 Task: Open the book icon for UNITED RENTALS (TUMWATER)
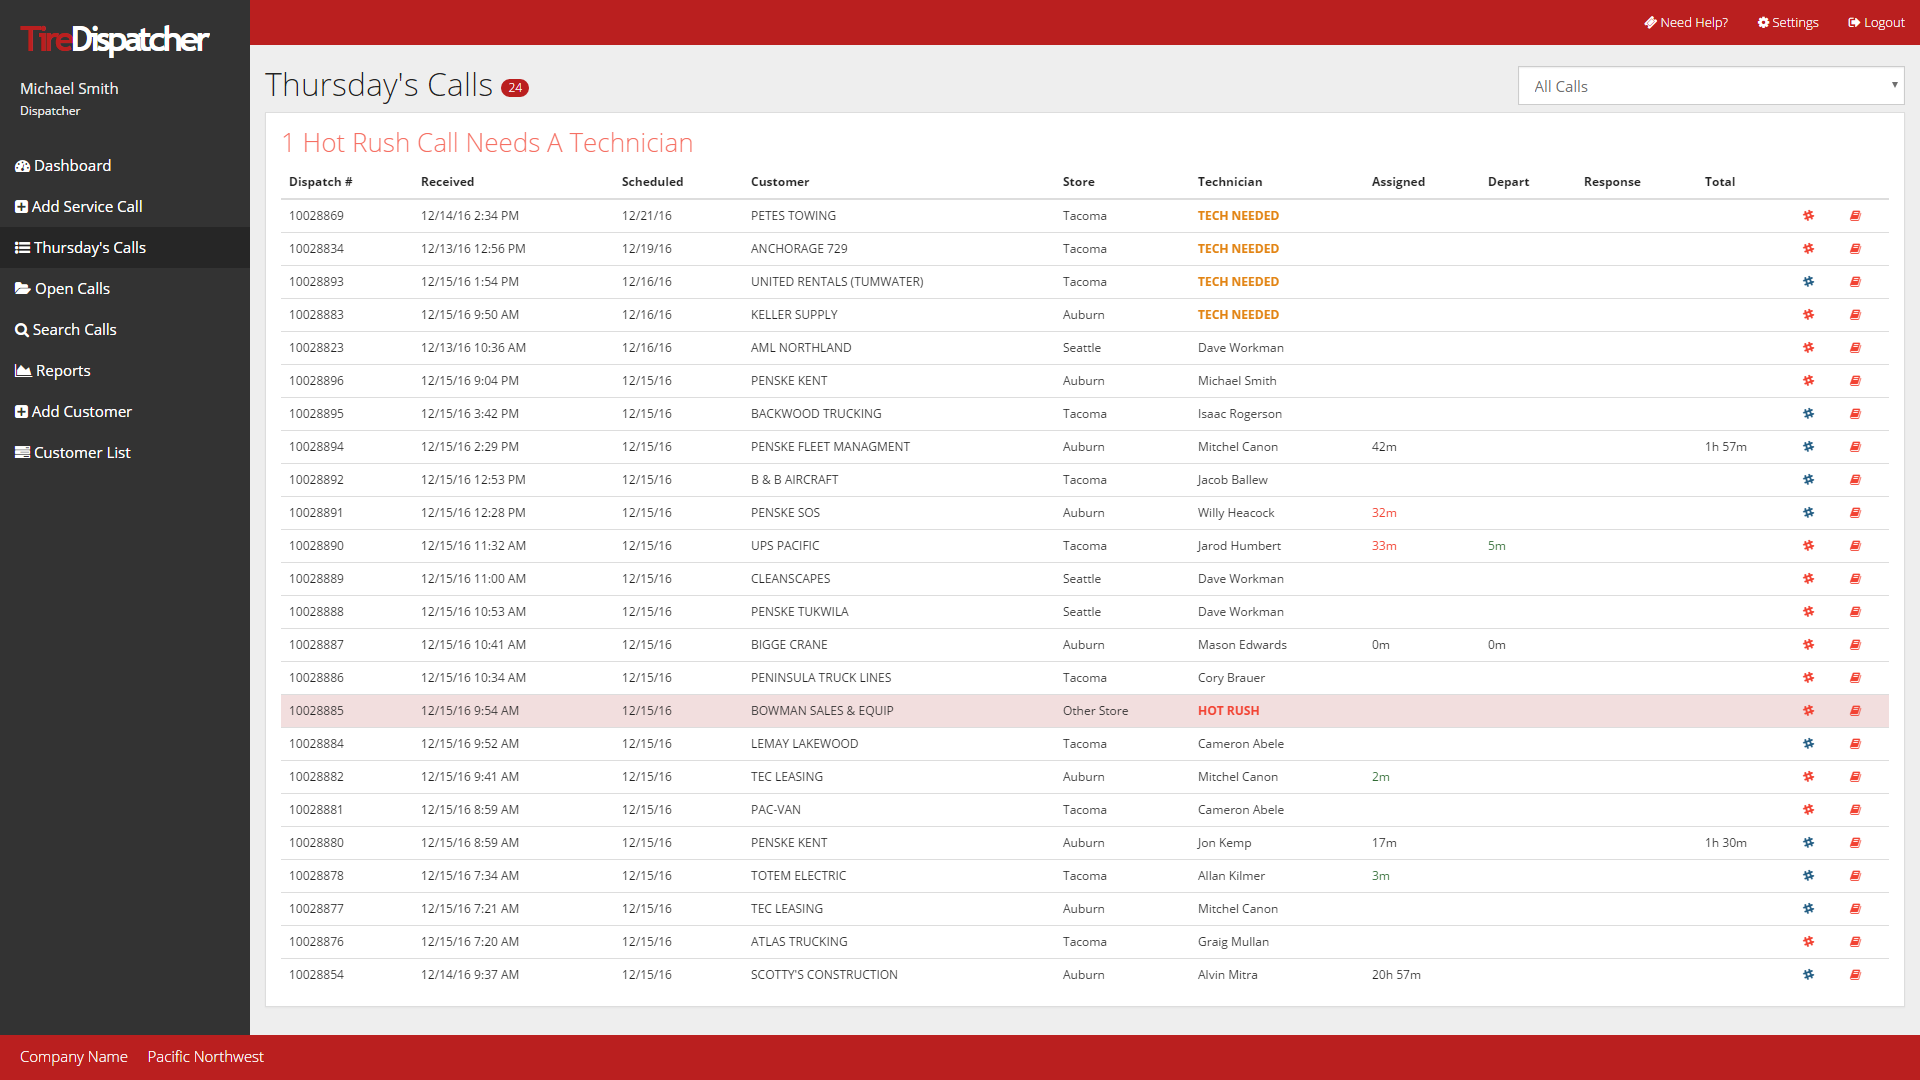pyautogui.click(x=1855, y=282)
